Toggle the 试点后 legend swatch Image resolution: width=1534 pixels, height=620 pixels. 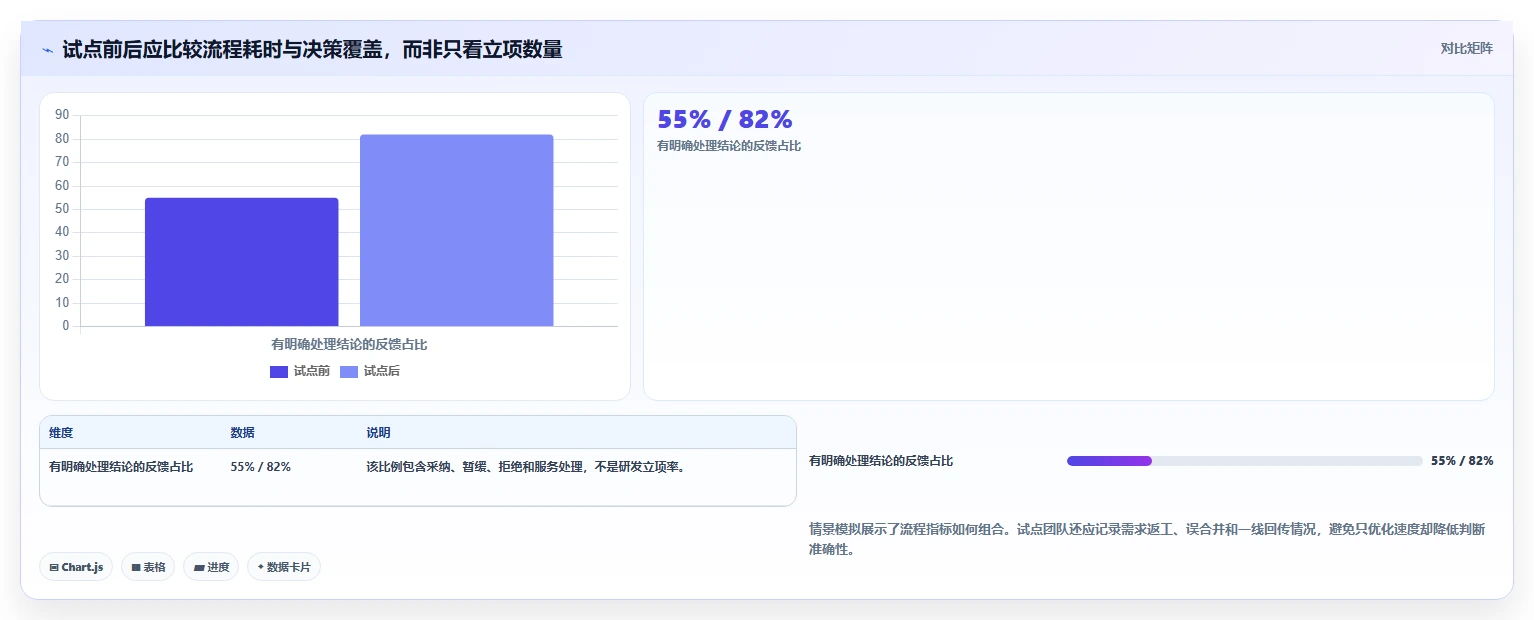coord(349,372)
